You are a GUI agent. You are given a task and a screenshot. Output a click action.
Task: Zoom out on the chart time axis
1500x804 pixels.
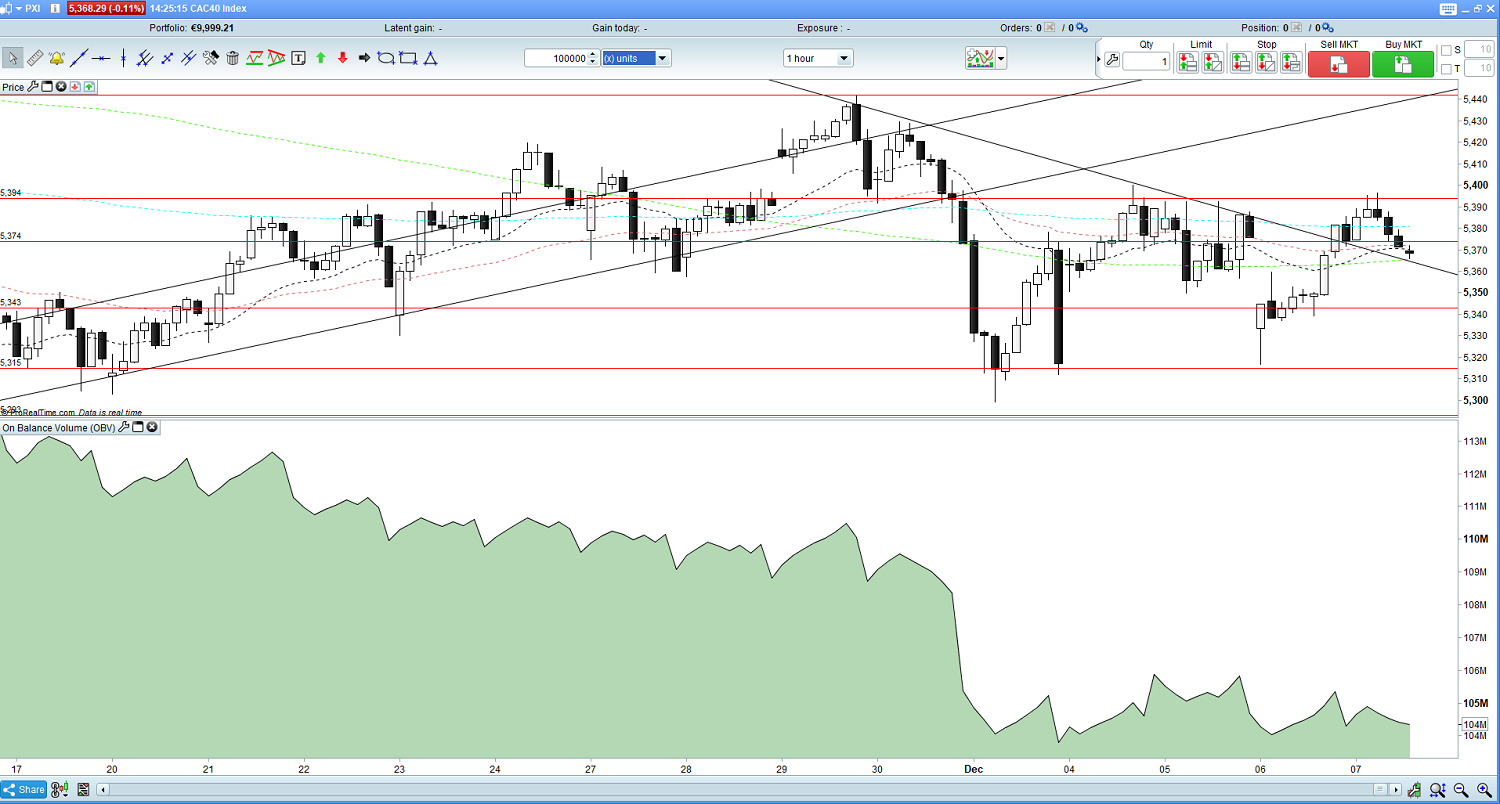point(1461,790)
